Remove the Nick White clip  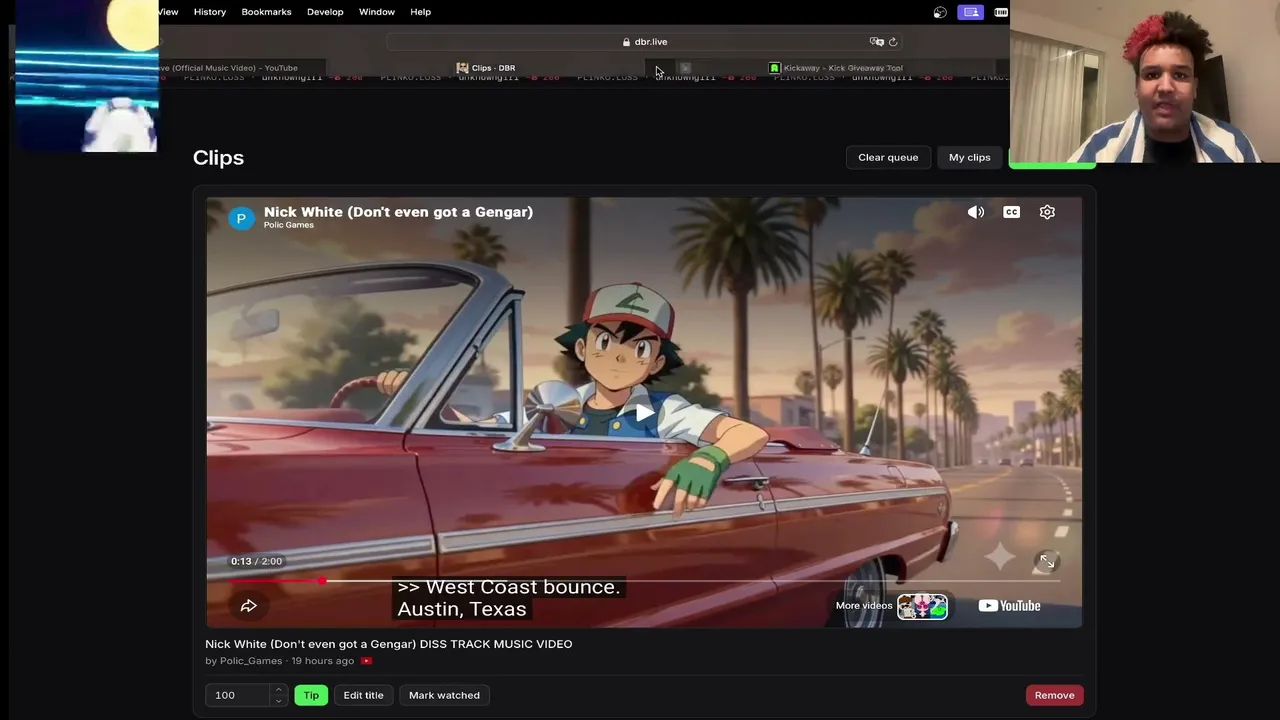[x=1054, y=695]
